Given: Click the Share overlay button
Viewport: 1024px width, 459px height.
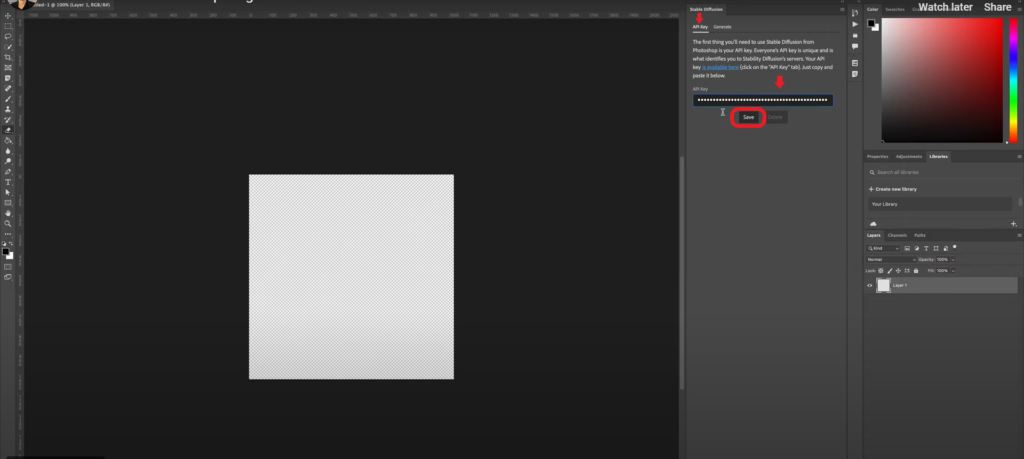Looking at the screenshot, I should (x=997, y=7).
